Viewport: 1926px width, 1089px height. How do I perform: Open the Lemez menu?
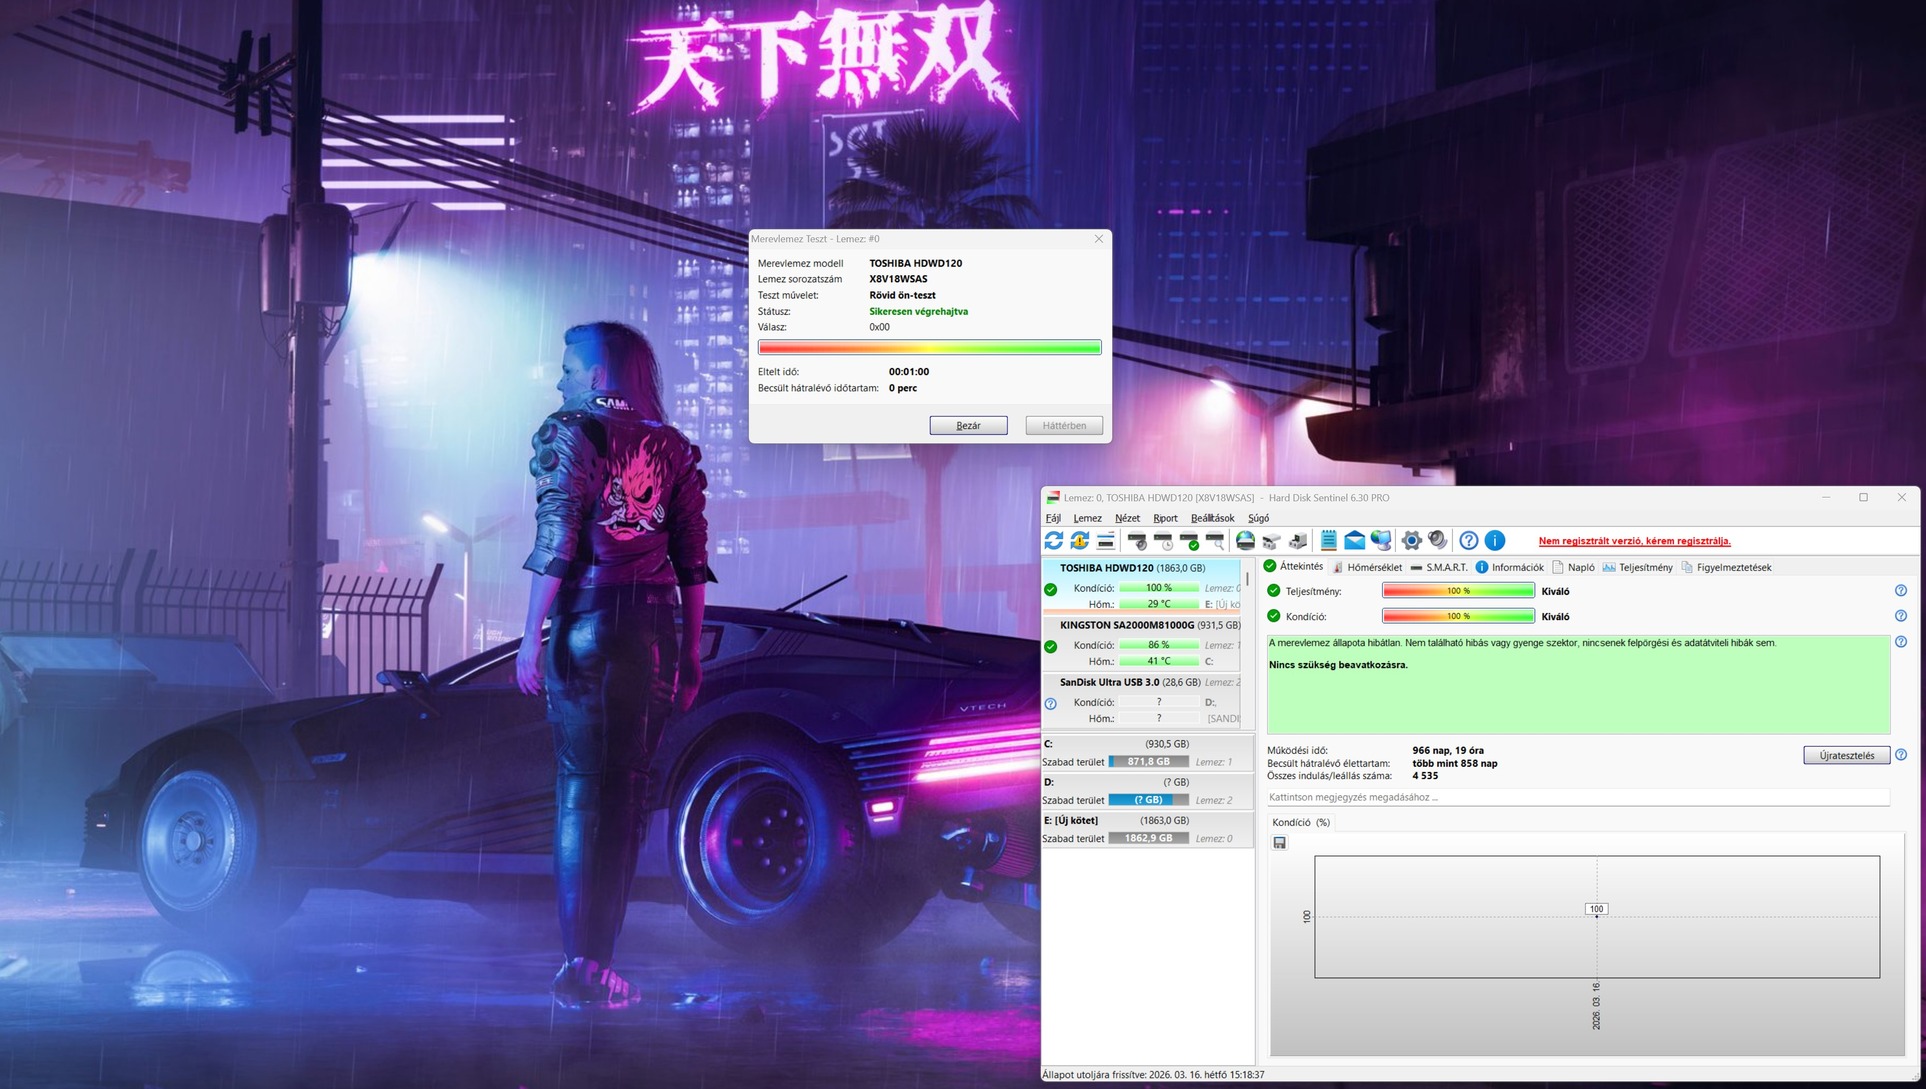tap(1087, 518)
